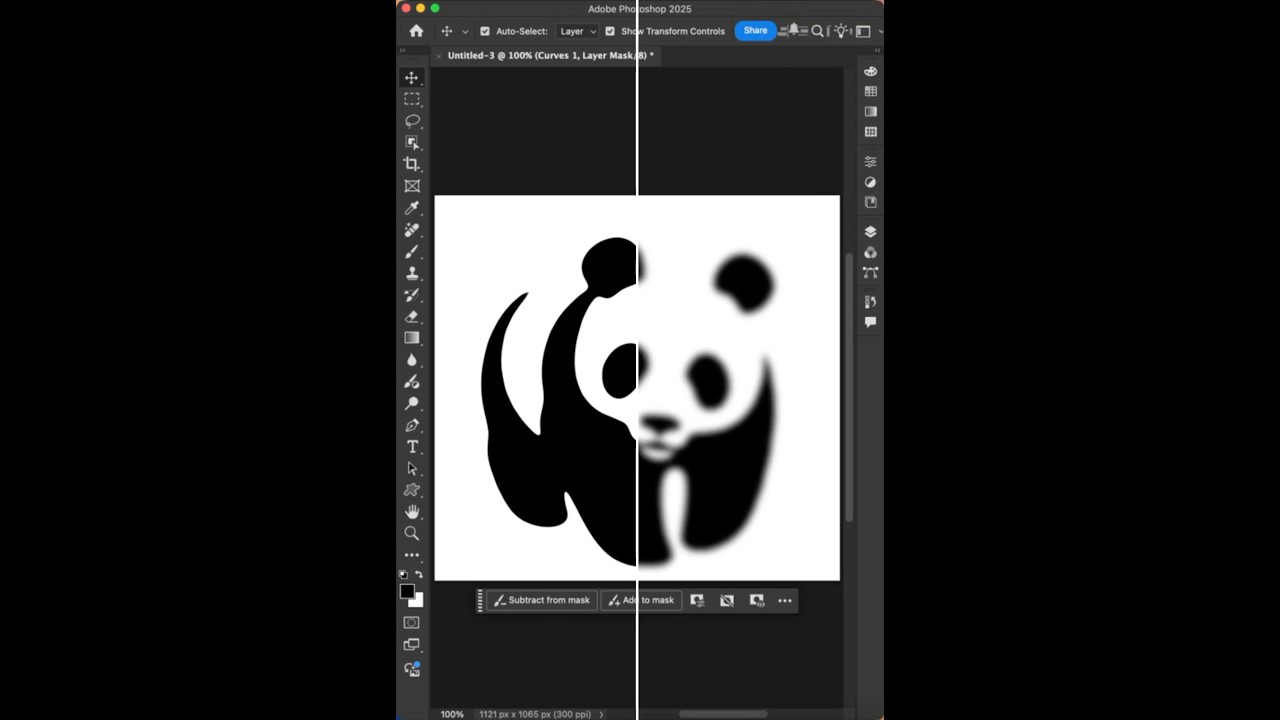Open the Patterns panel icon
Image resolution: width=1280 pixels, height=720 pixels.
870,132
